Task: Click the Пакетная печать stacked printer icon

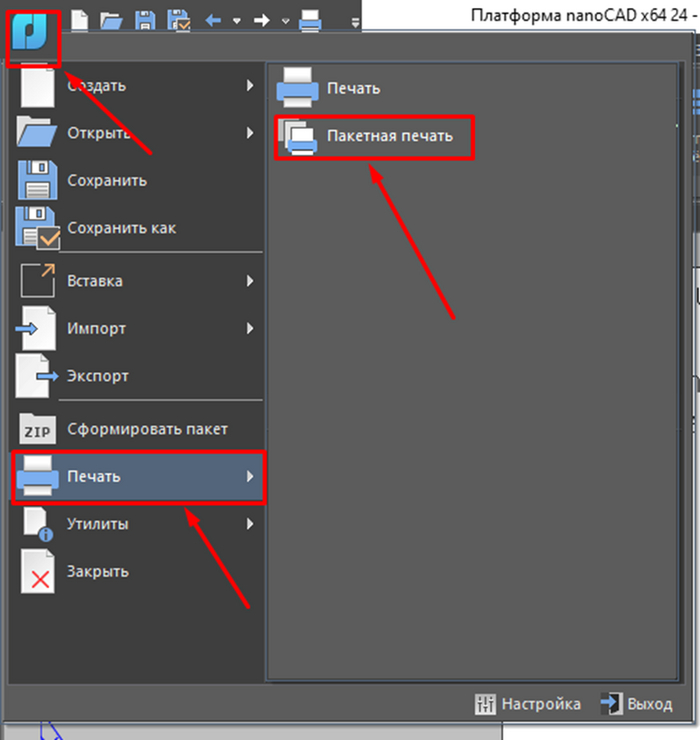Action: 297,136
